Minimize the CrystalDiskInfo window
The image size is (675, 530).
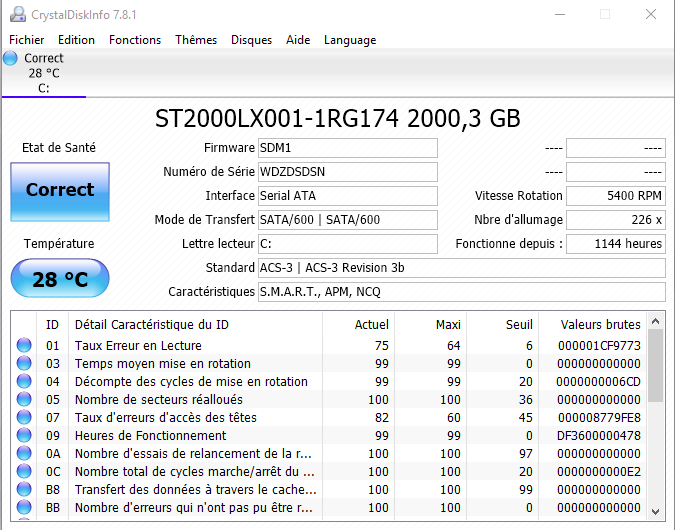[560, 14]
